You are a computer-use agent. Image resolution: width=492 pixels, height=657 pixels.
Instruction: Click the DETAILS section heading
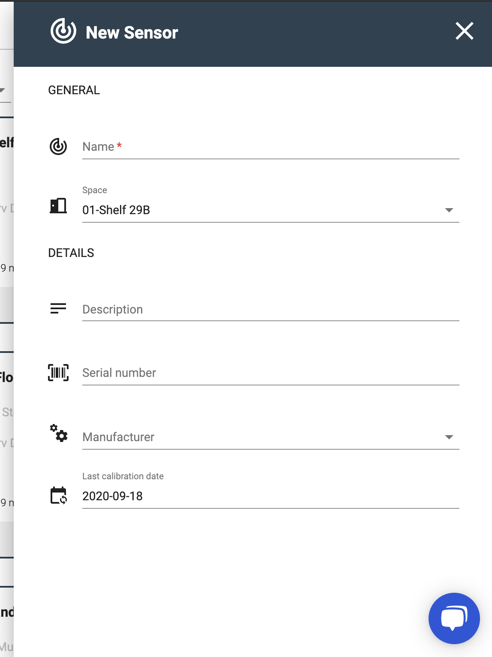pos(71,253)
